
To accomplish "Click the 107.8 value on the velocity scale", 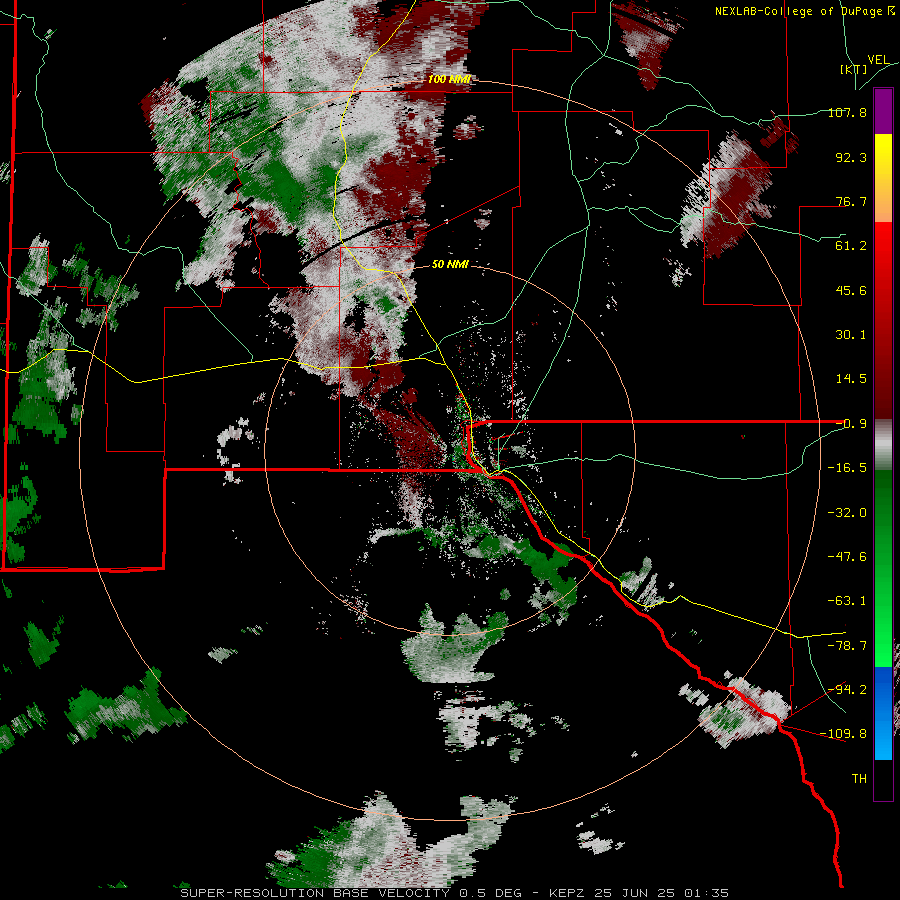I will (x=847, y=112).
